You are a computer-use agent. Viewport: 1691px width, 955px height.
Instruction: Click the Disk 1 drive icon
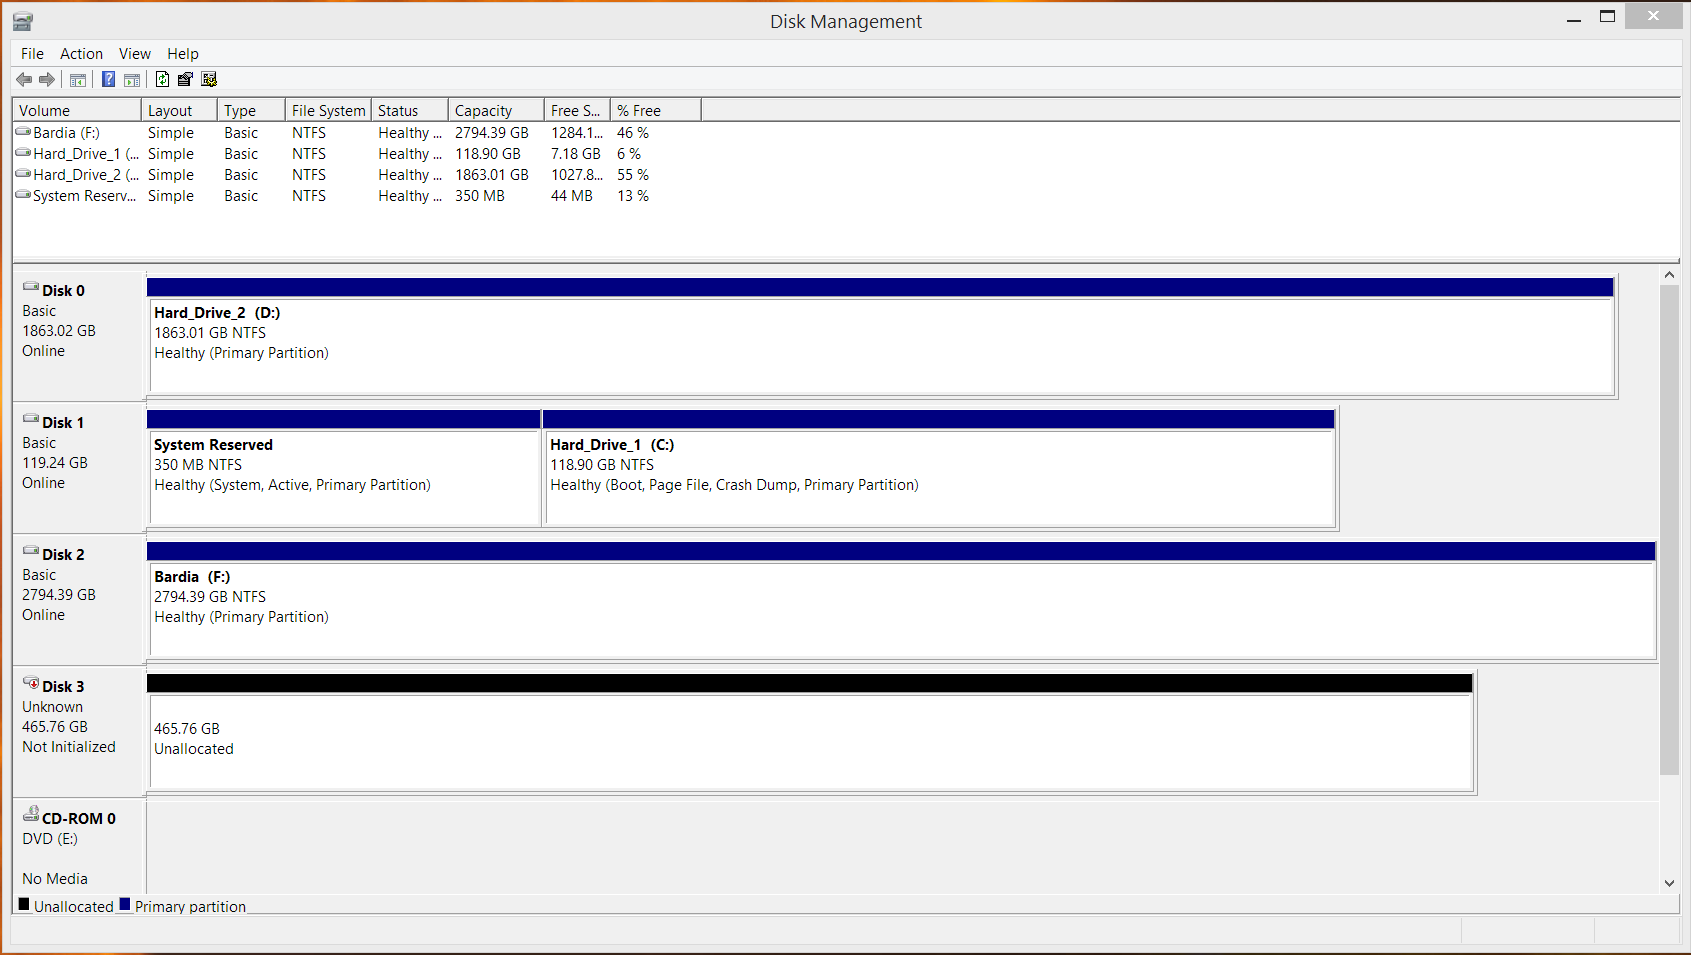31,420
